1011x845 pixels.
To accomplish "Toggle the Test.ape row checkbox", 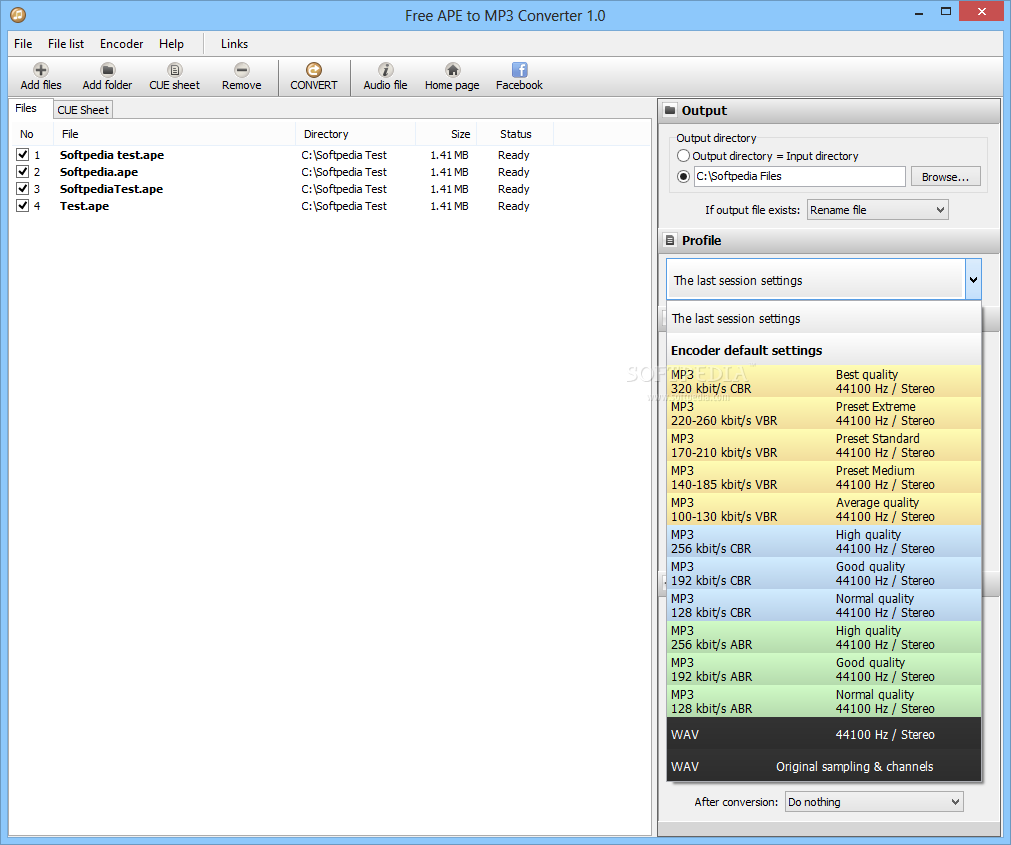I will click(23, 206).
